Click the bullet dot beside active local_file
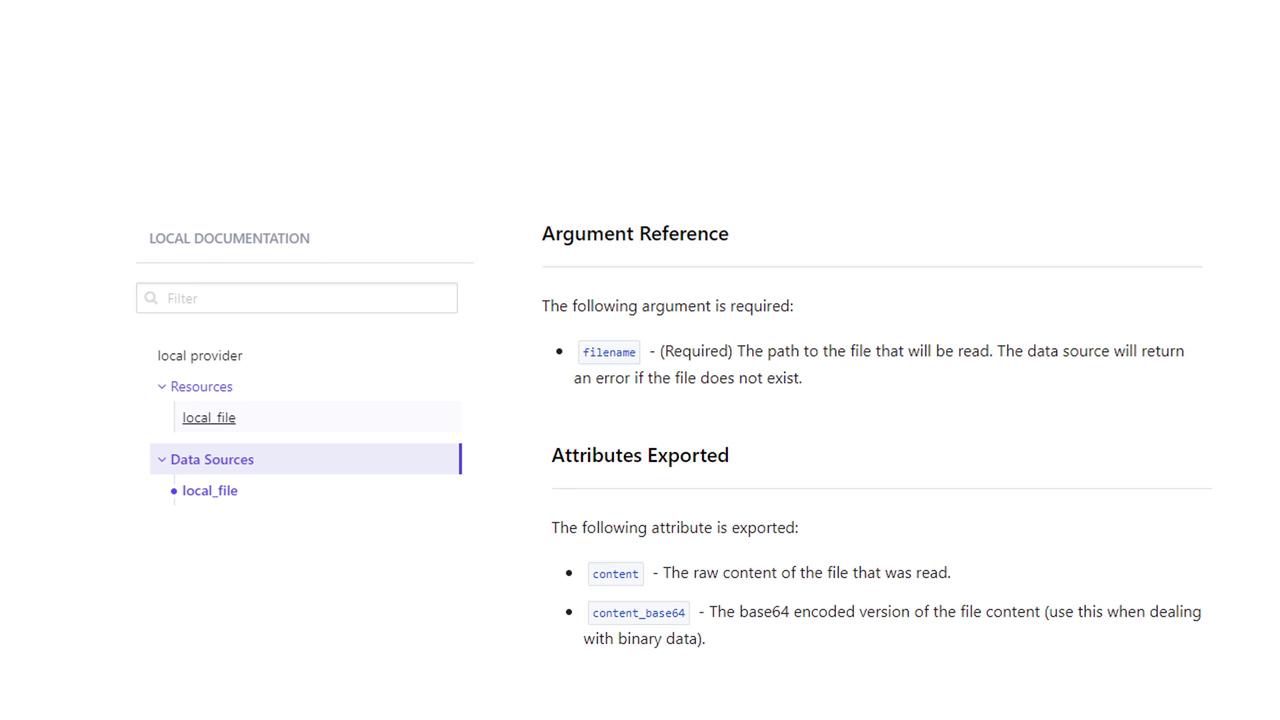This screenshot has width=1280, height=720. coord(174,491)
